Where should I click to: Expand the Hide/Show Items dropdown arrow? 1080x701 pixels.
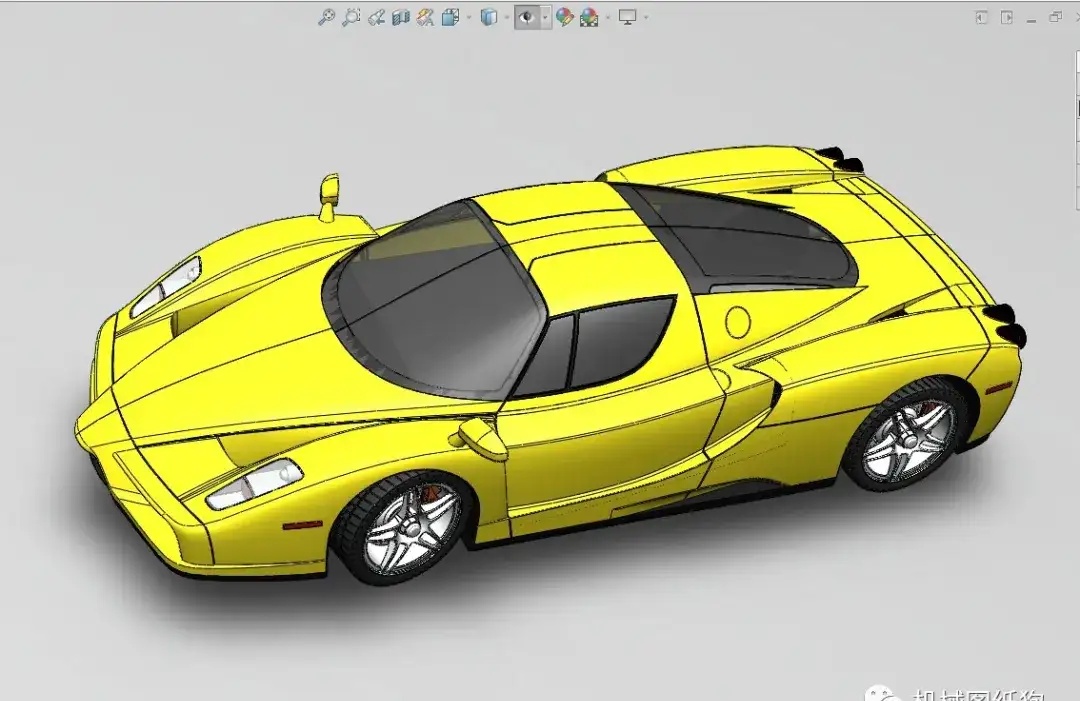[544, 17]
